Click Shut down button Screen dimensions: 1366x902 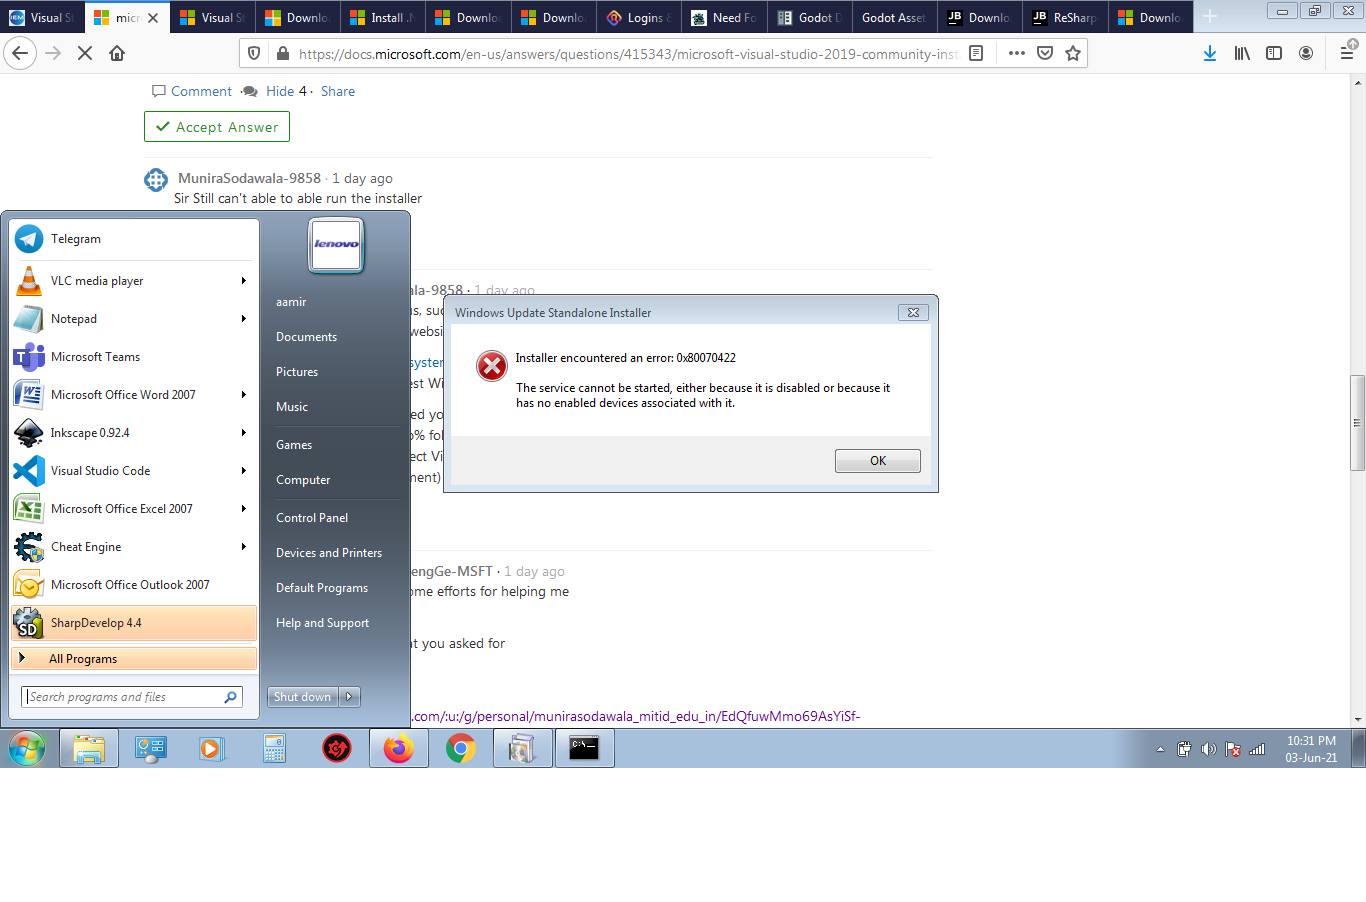tap(303, 697)
